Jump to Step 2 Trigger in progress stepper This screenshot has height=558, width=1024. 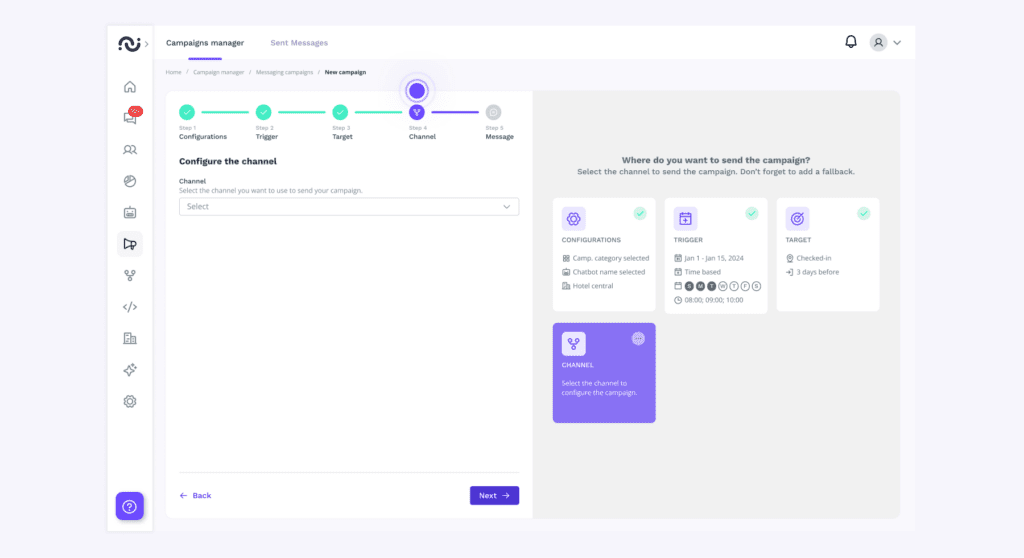pos(264,113)
